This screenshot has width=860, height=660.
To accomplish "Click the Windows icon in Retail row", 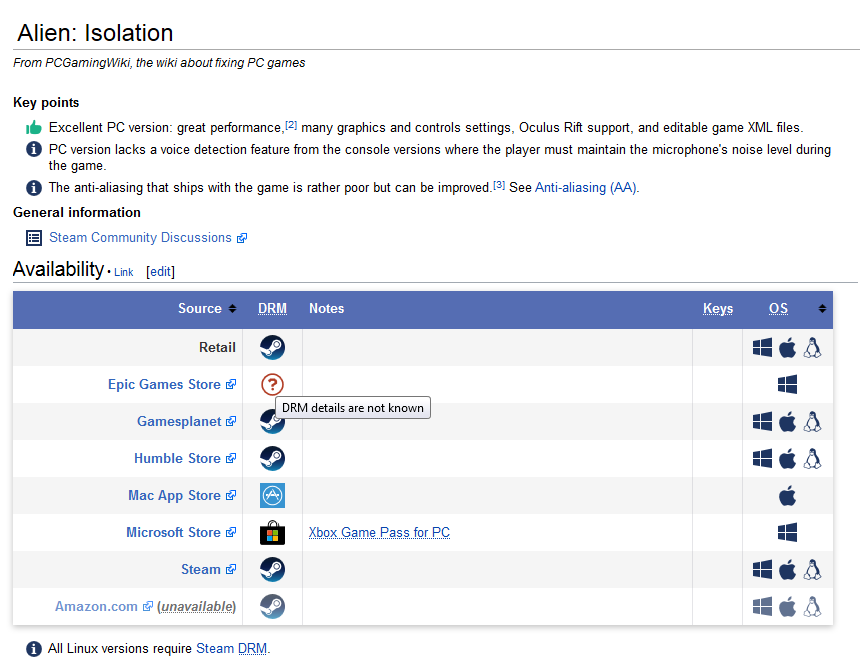I will [x=762, y=347].
